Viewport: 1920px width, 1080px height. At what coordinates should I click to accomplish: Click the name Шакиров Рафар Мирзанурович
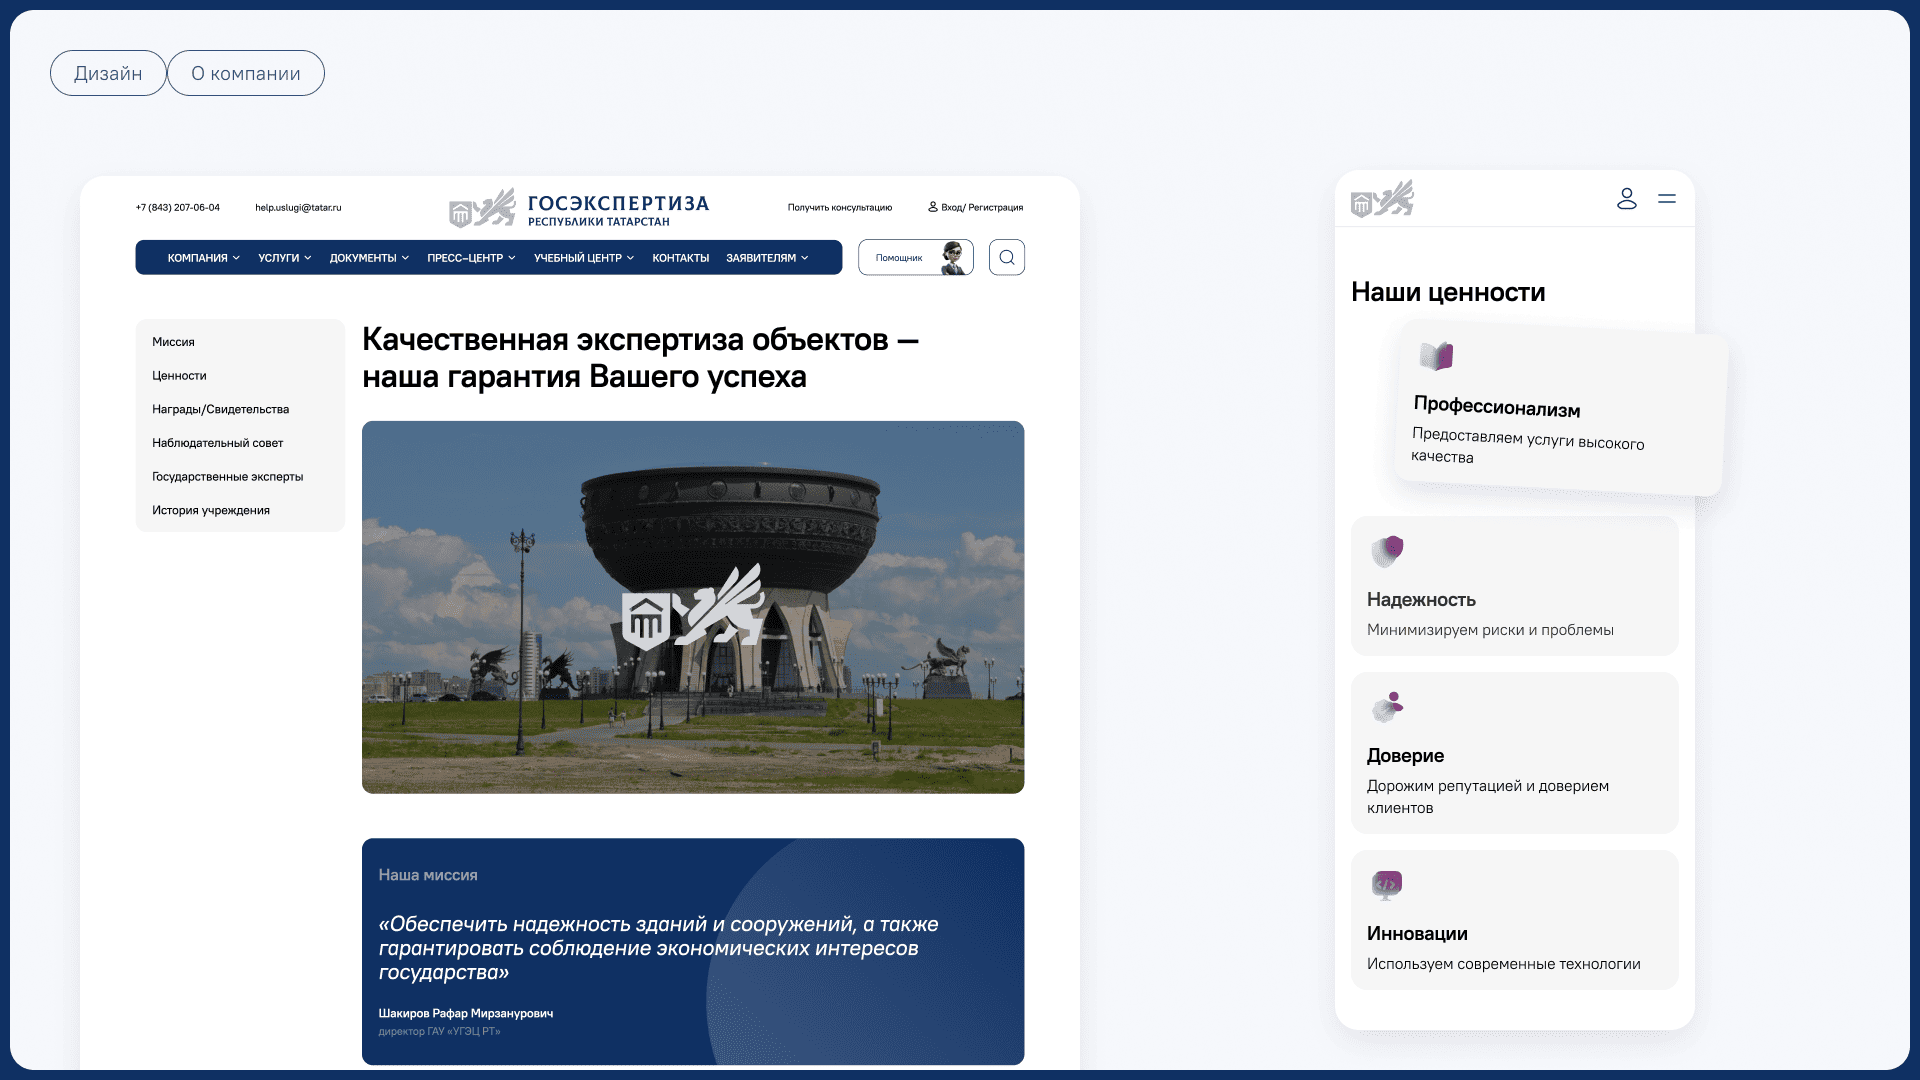(466, 1013)
